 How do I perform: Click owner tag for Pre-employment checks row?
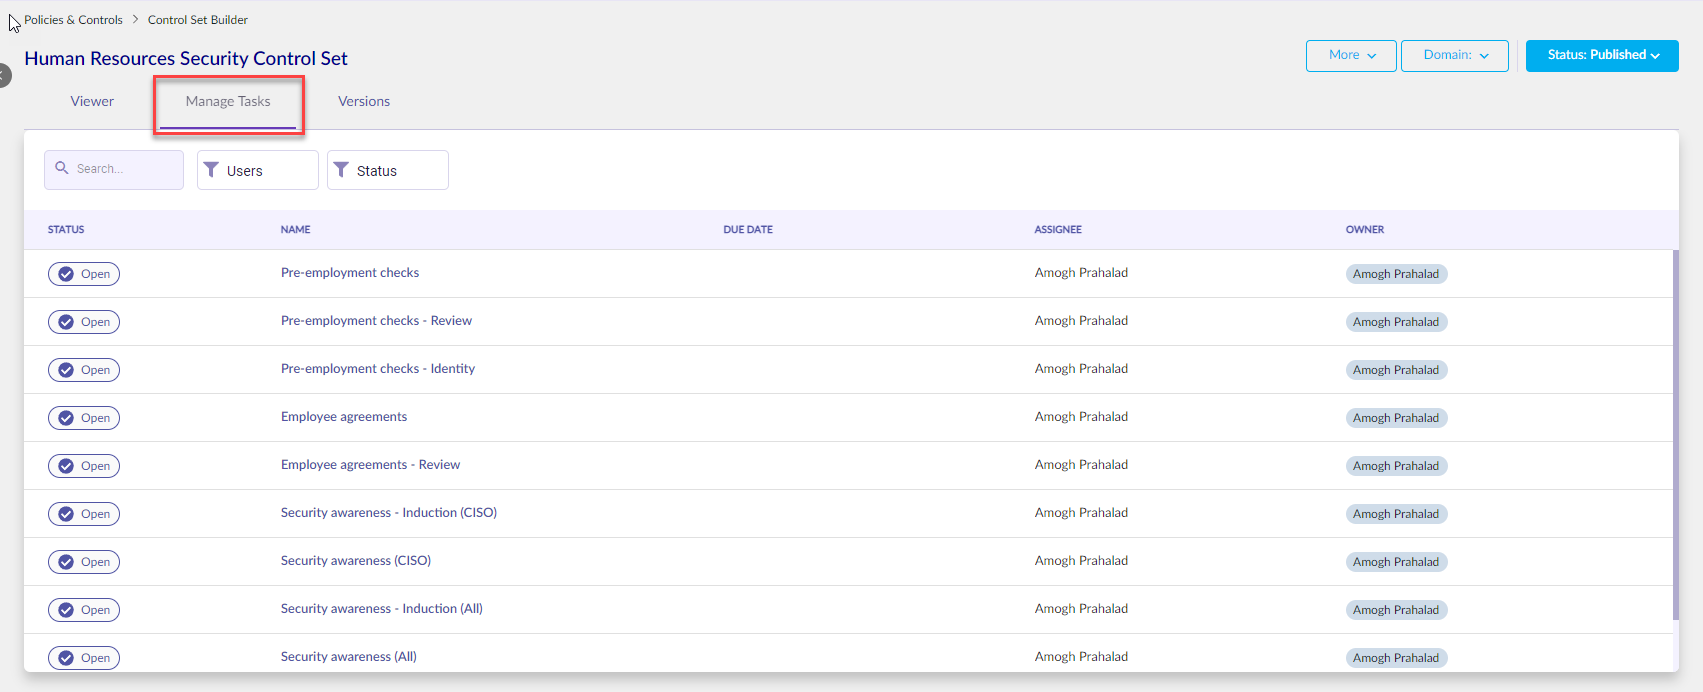tap(1396, 274)
